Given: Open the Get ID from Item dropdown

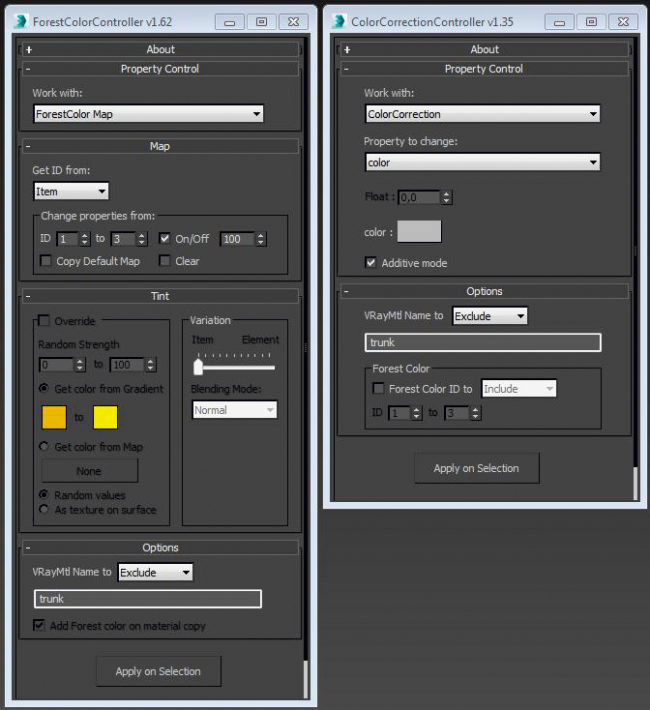Looking at the screenshot, I should tap(71, 192).
